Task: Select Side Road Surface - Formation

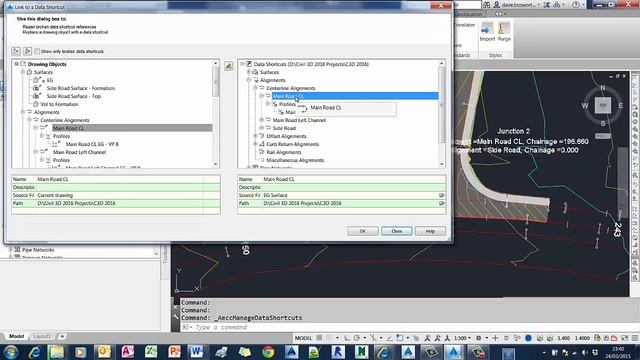Action: [x=81, y=88]
